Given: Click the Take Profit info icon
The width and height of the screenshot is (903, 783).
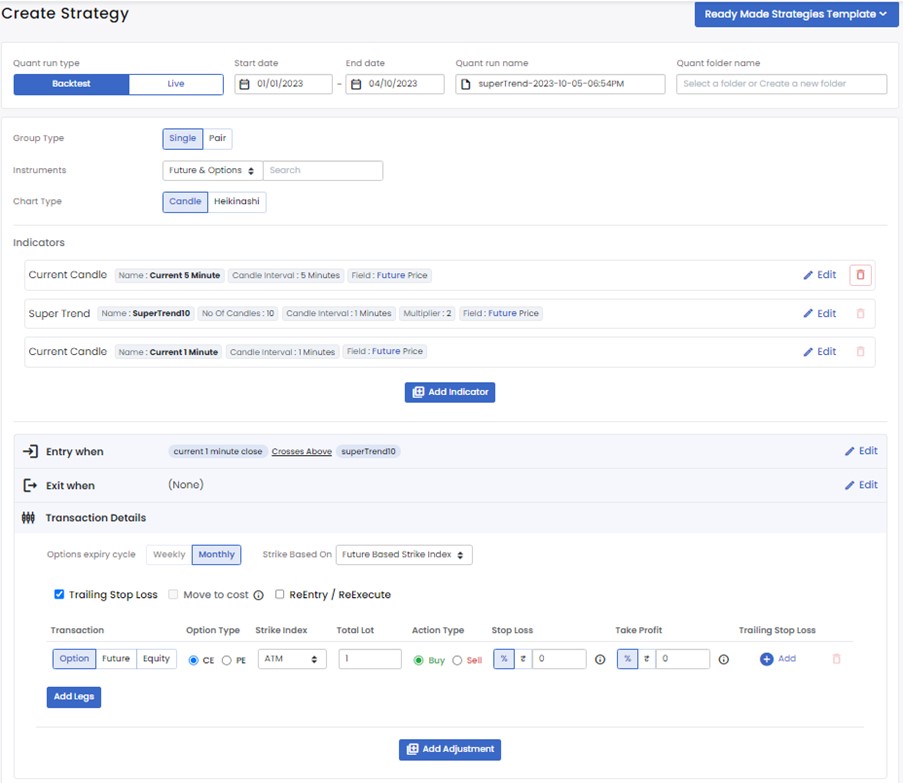Looking at the screenshot, I should coord(723,660).
